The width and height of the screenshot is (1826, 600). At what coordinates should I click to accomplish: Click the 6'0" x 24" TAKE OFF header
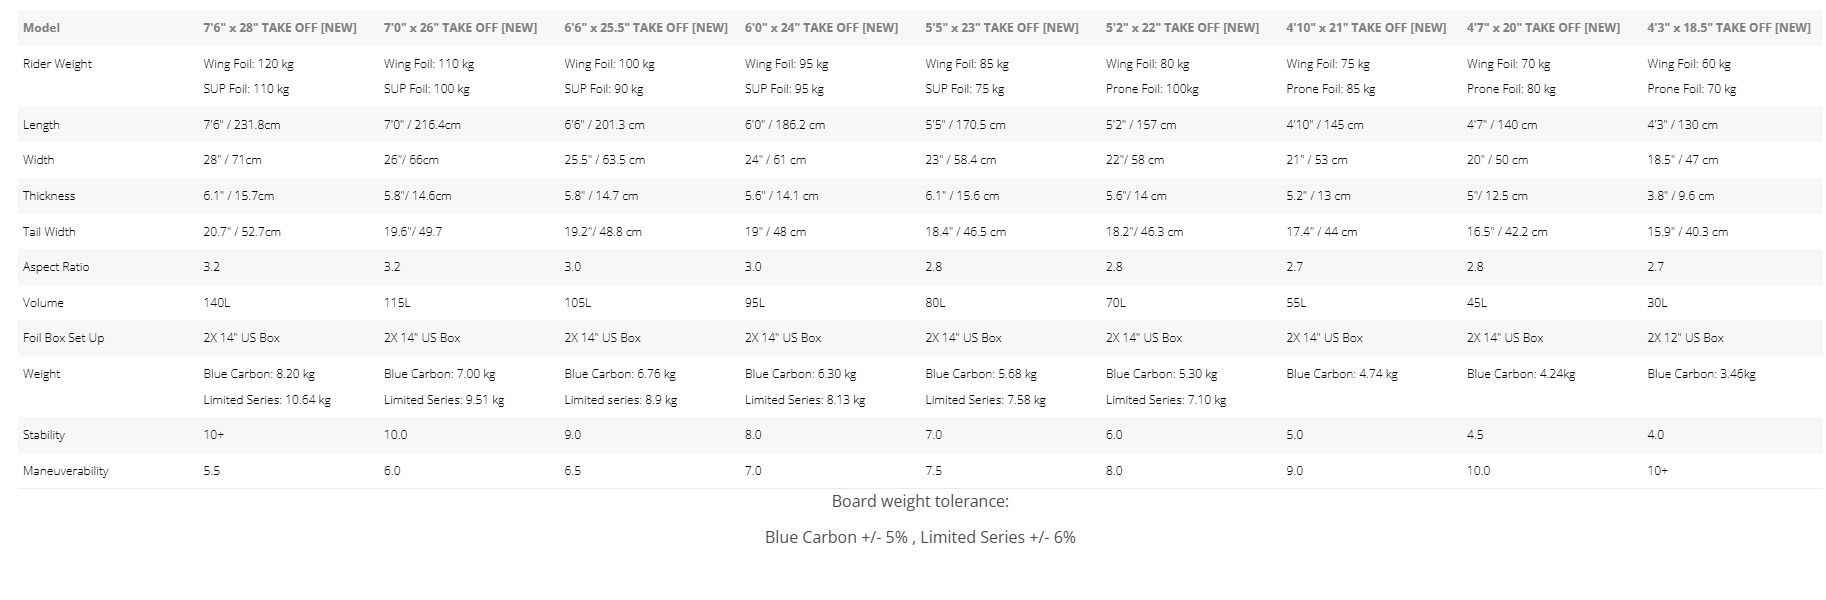pos(821,28)
